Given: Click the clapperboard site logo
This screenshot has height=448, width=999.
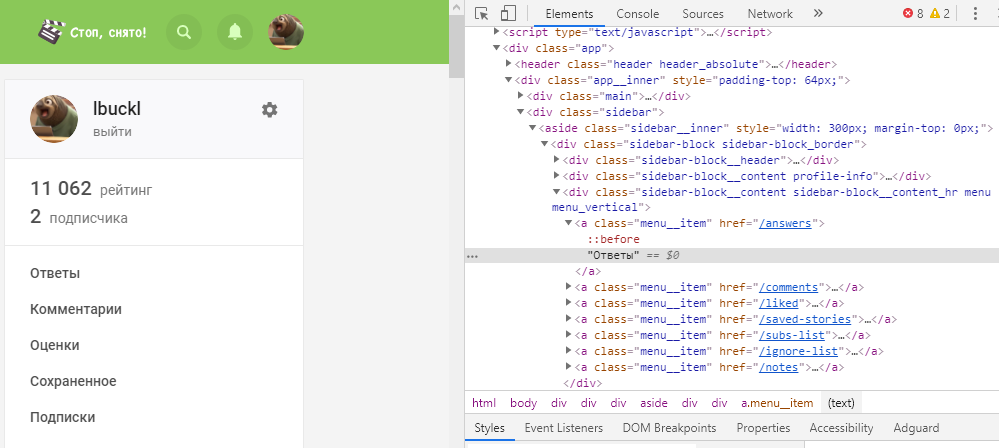Looking at the screenshot, I should pyautogui.click(x=50, y=32).
